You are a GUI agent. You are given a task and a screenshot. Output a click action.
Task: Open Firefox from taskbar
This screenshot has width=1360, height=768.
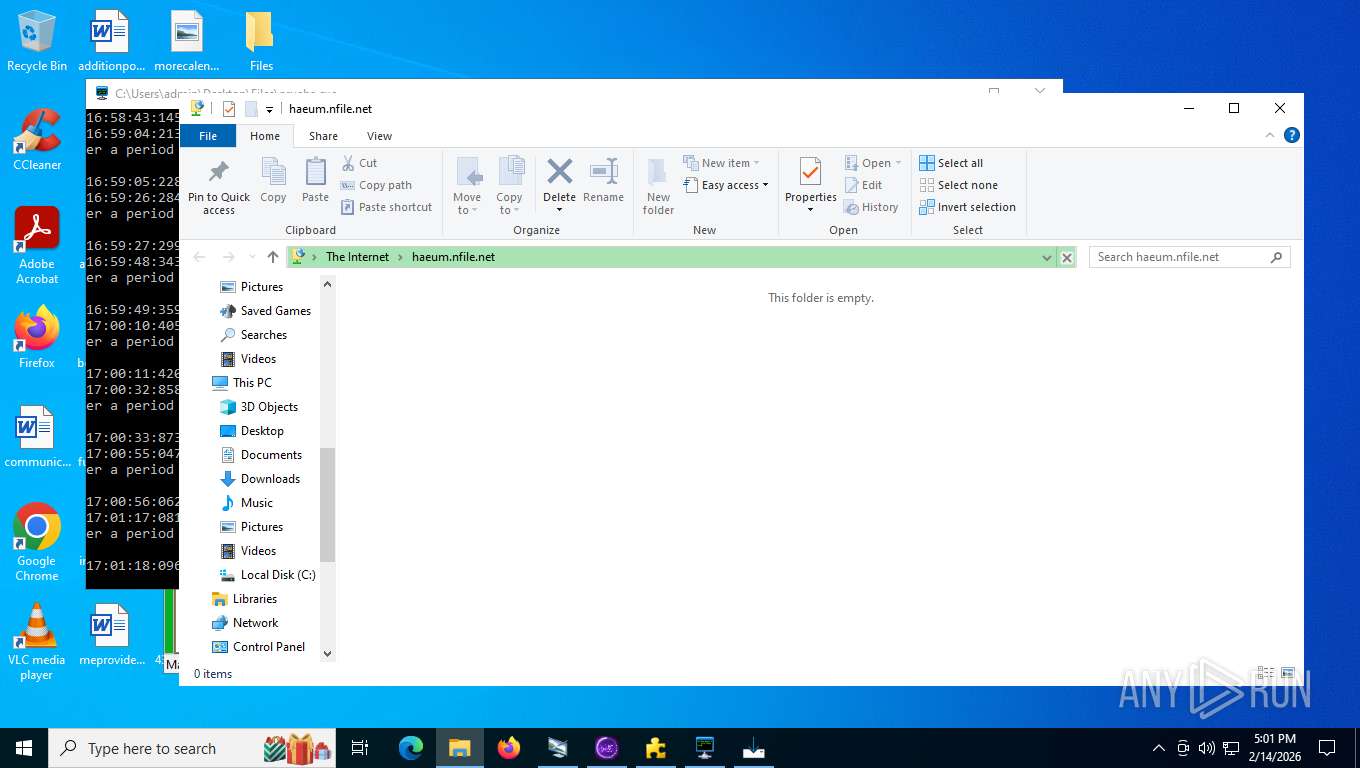[509, 748]
